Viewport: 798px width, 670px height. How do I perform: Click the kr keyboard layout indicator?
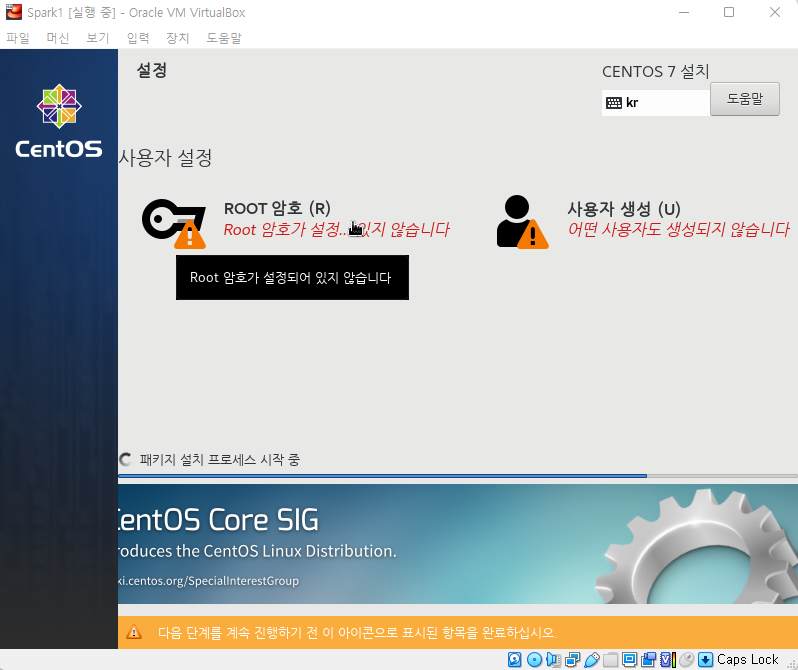coord(656,103)
